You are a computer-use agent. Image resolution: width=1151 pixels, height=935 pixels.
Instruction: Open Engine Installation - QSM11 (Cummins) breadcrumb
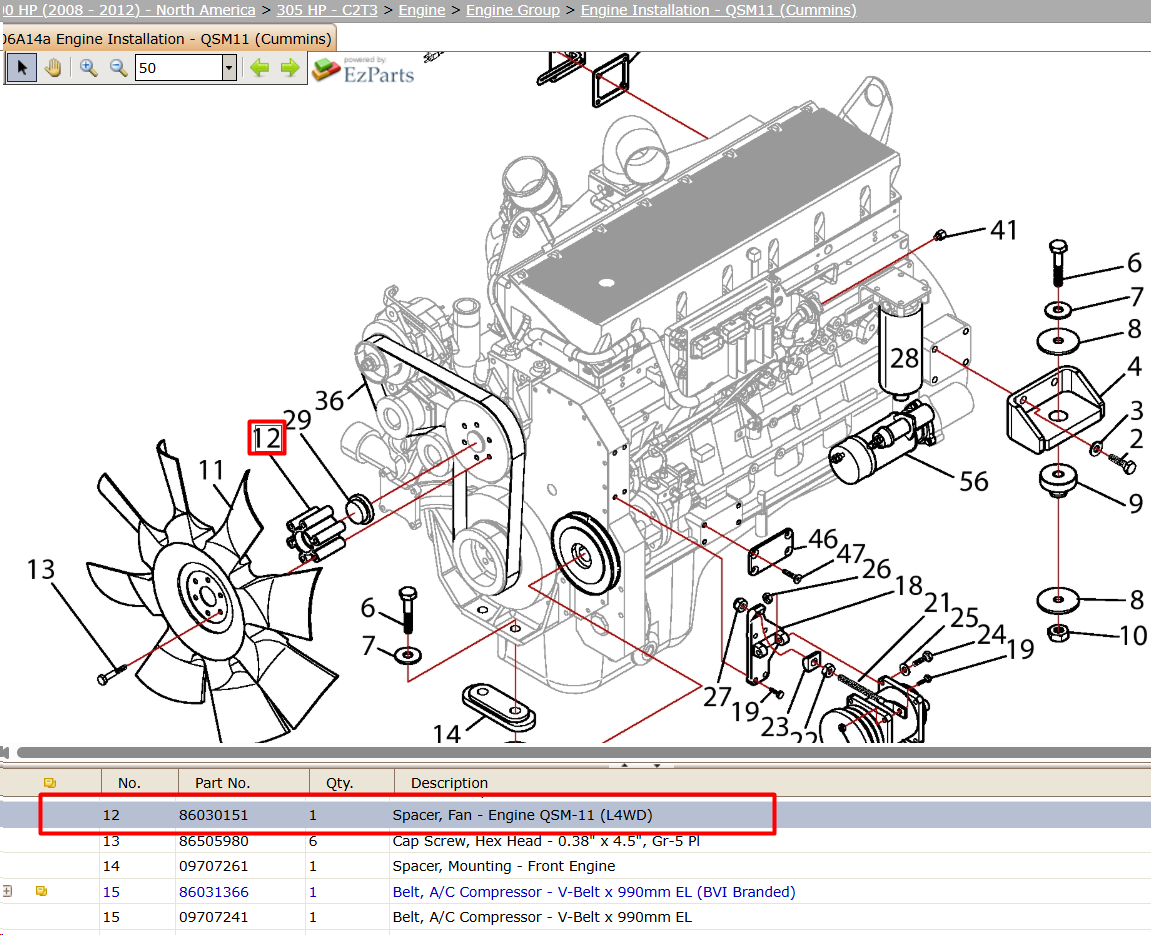point(719,10)
